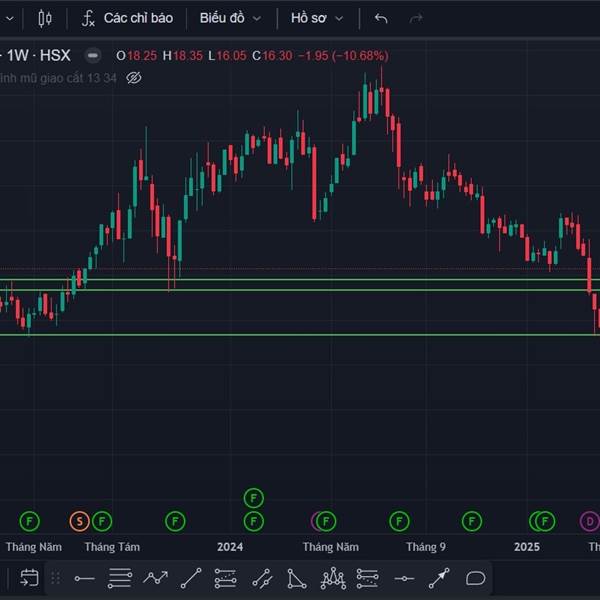Select the uppermost green horizontal line
Image resolution: width=600 pixels, height=600 pixels.
pos(300,279)
